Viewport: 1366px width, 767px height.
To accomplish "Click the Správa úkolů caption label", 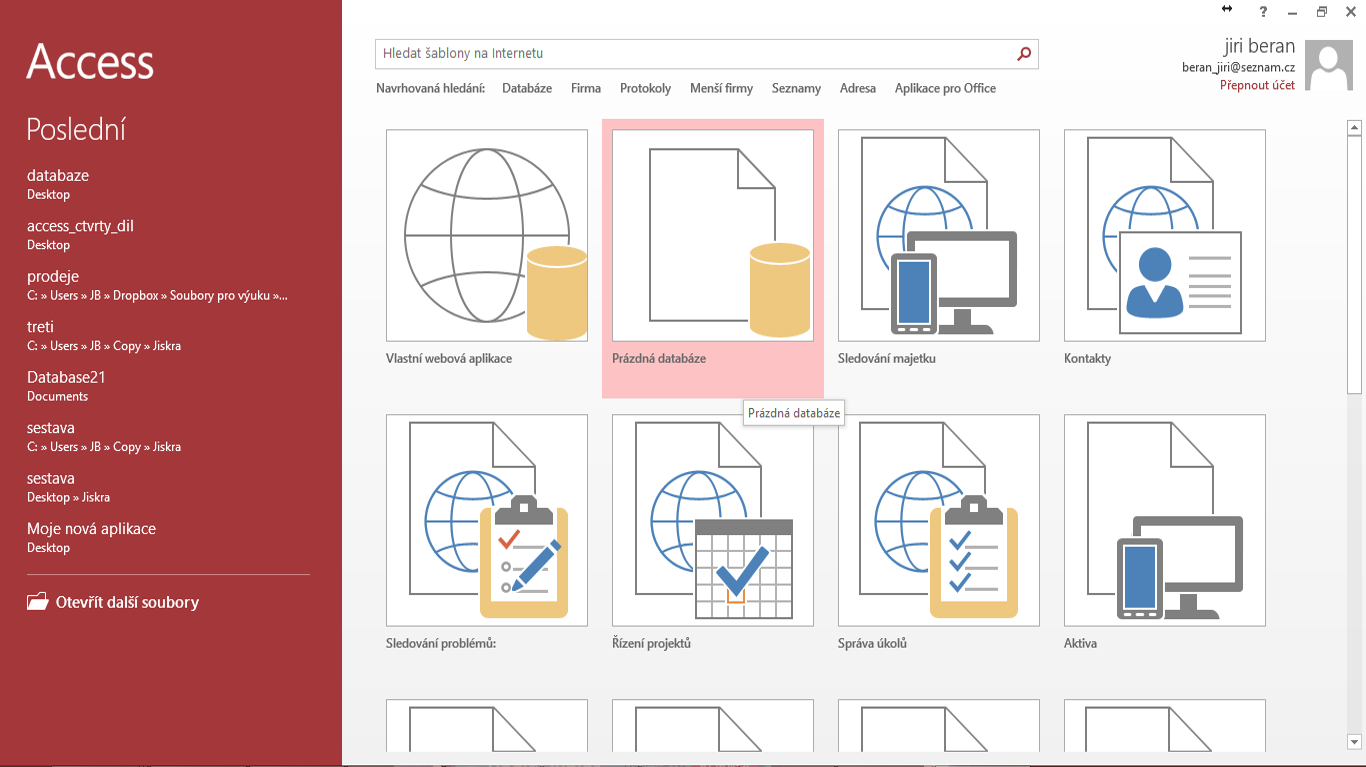I will 872,643.
